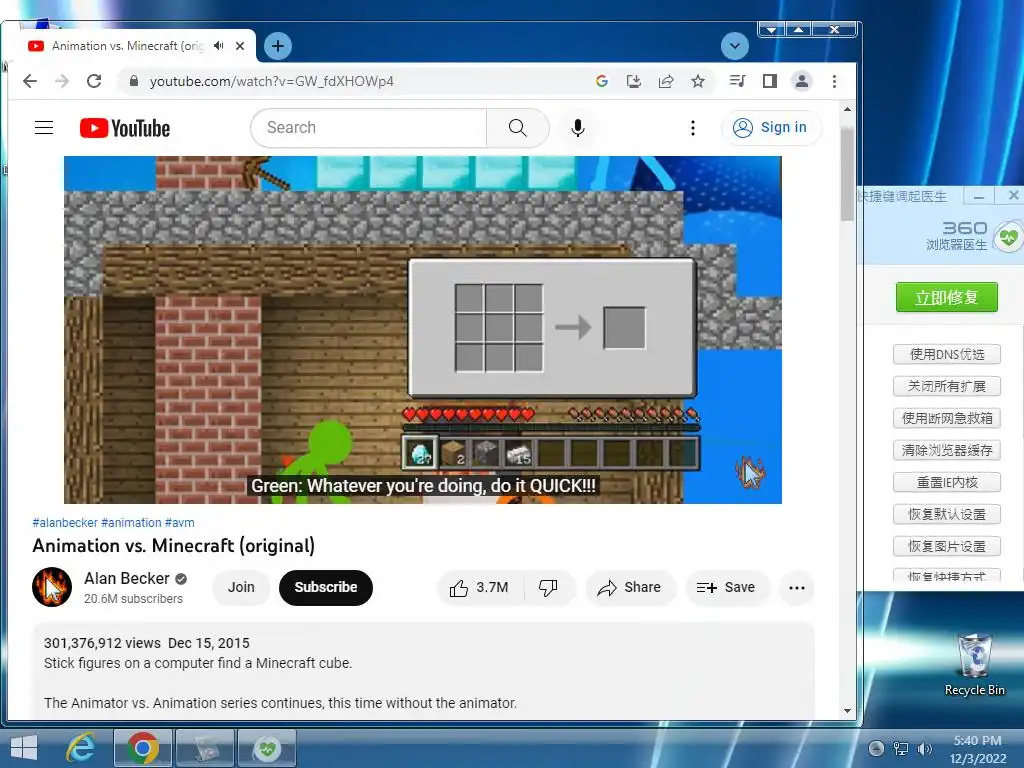Switch to Chrome in the taskbar
Screen dimensions: 1024x768
point(143,748)
